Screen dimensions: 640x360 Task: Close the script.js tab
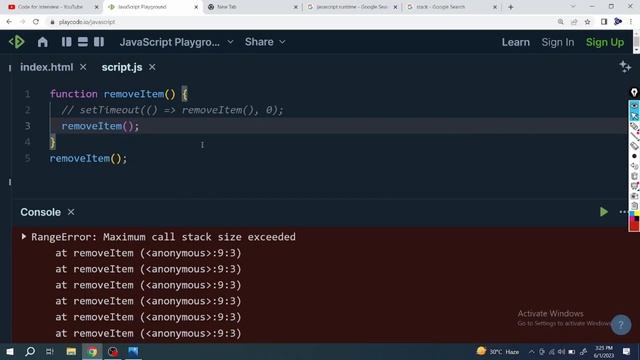[x=152, y=67]
